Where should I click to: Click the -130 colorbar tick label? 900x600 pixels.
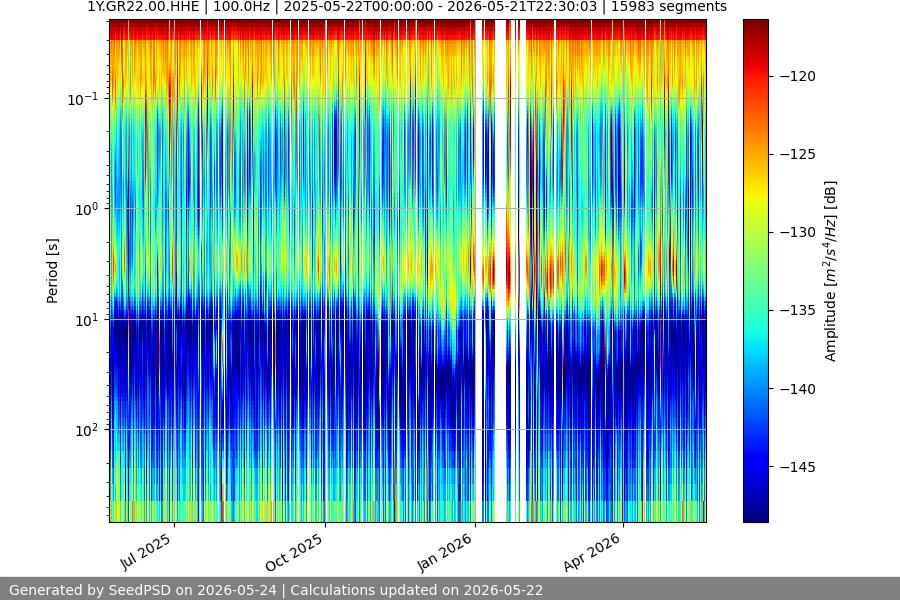coord(797,232)
